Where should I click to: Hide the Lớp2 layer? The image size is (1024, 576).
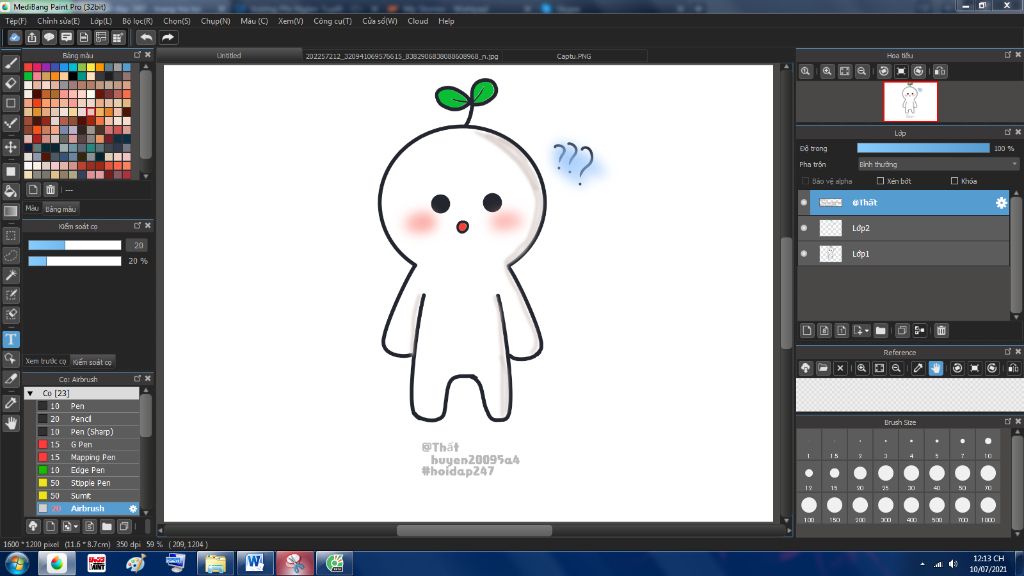(x=804, y=228)
